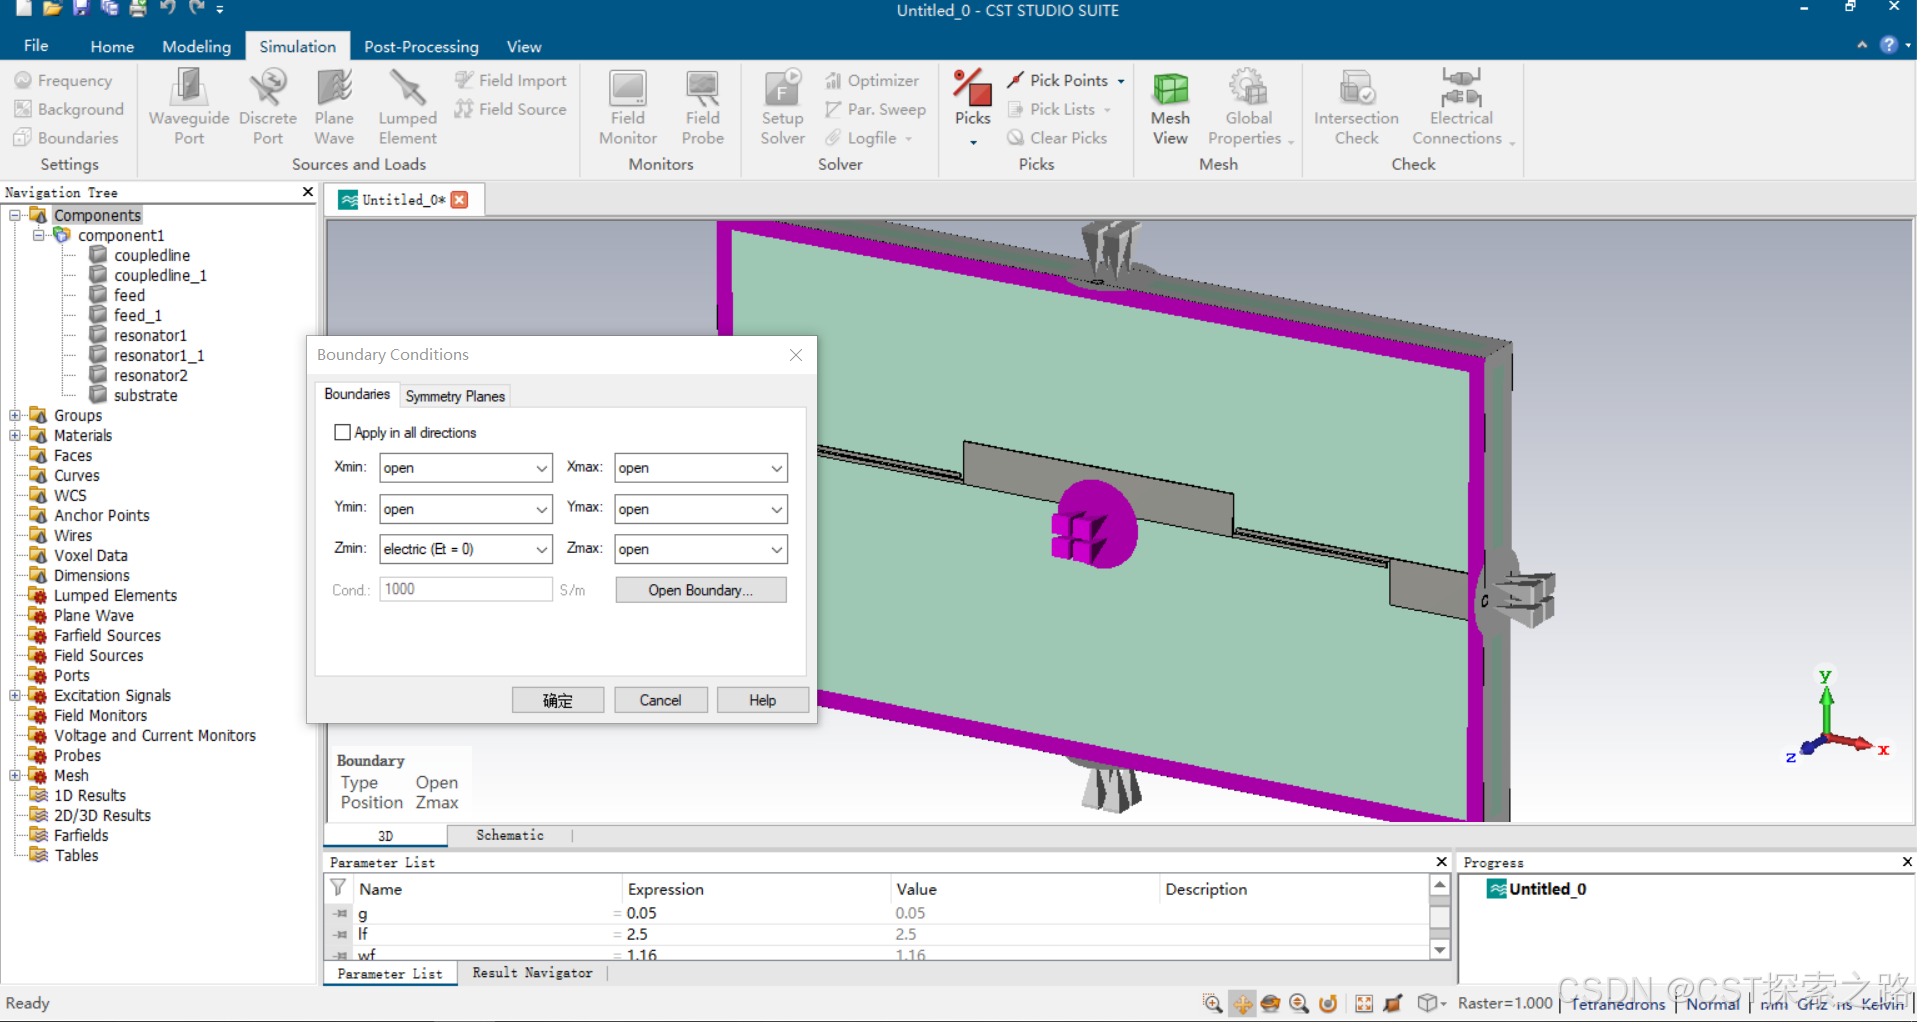Open the View ribbon tab
1917x1022 pixels.
click(523, 46)
